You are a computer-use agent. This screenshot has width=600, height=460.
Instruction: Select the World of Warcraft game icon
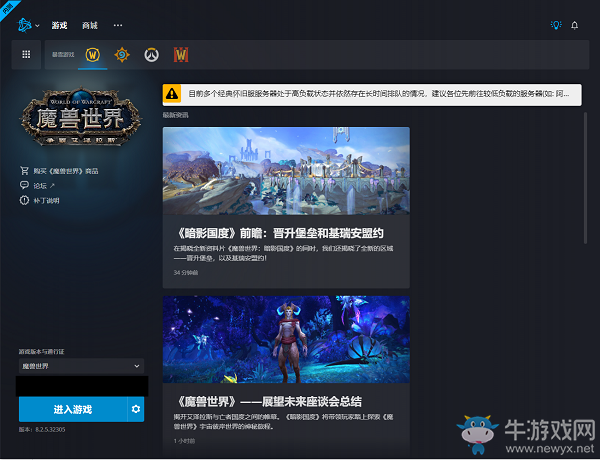point(93,55)
